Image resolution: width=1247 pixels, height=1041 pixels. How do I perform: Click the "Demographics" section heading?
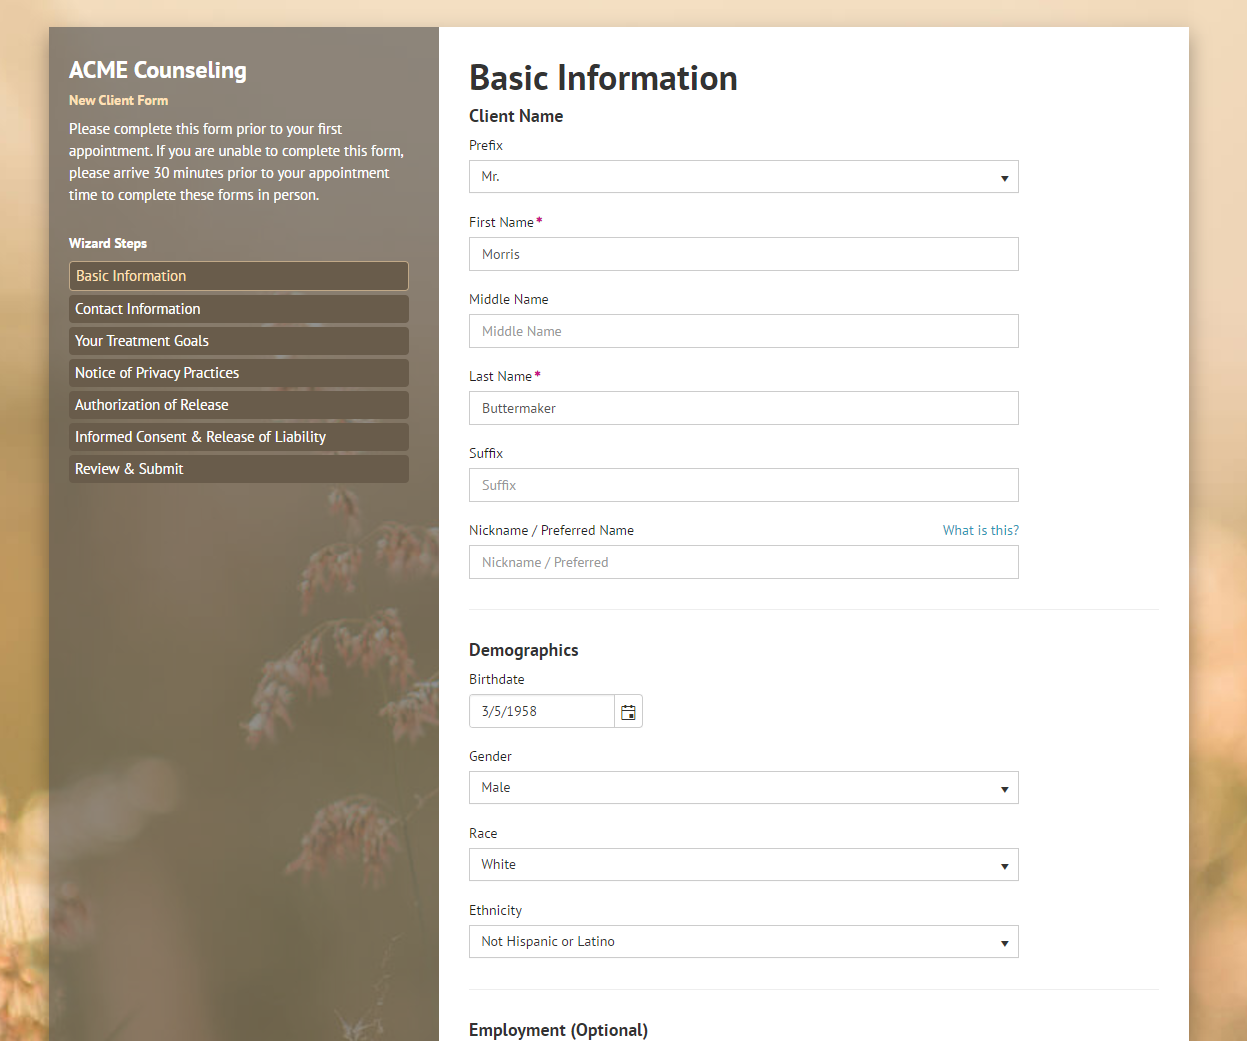[523, 650]
